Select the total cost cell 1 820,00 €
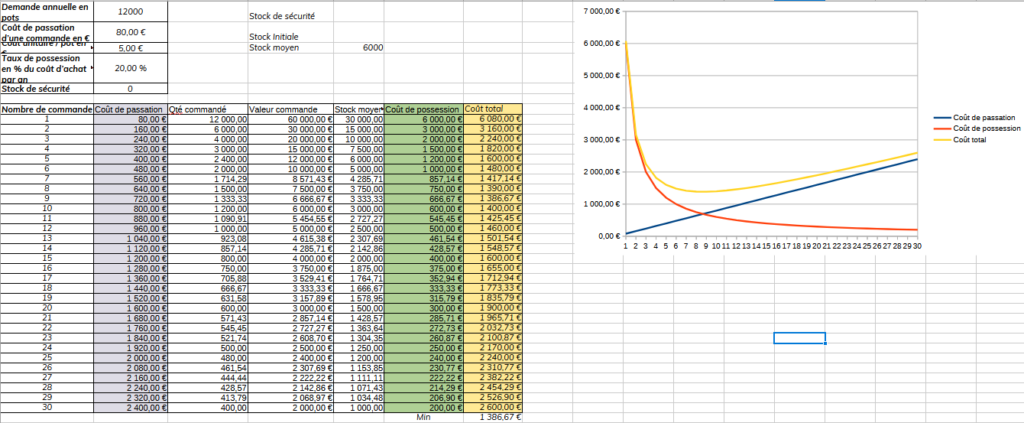 click(493, 149)
